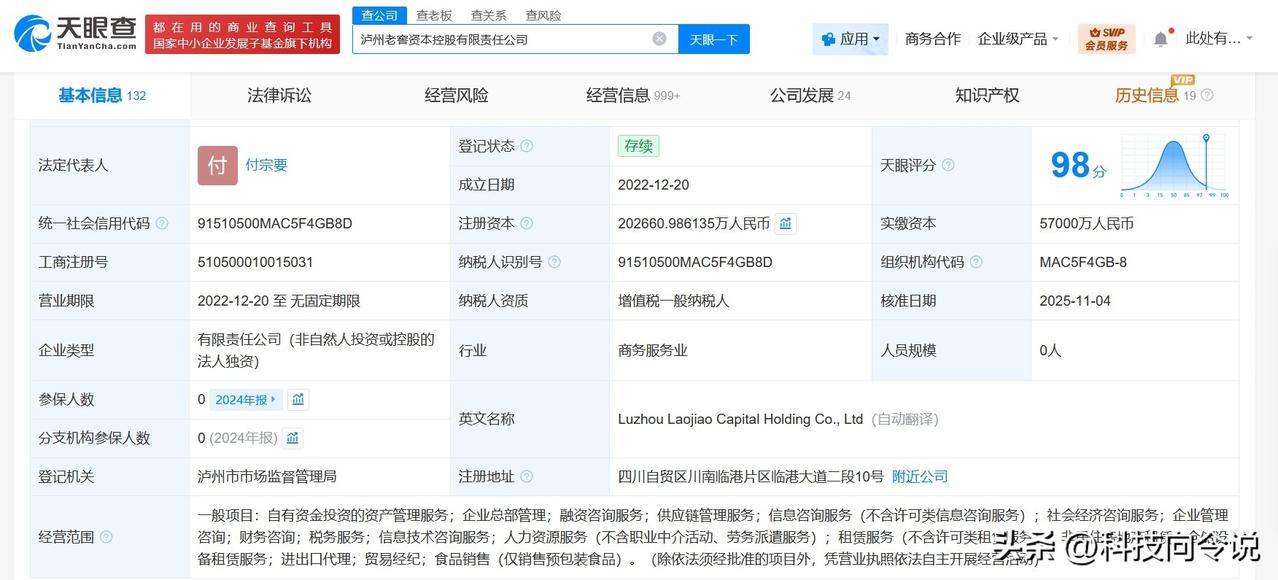
Task: Click the 经营范围 help icon
Action: click(107, 537)
